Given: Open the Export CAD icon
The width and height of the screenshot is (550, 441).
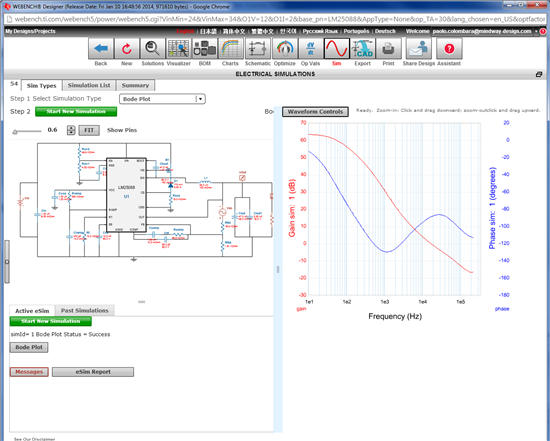Looking at the screenshot, I should tap(362, 49).
